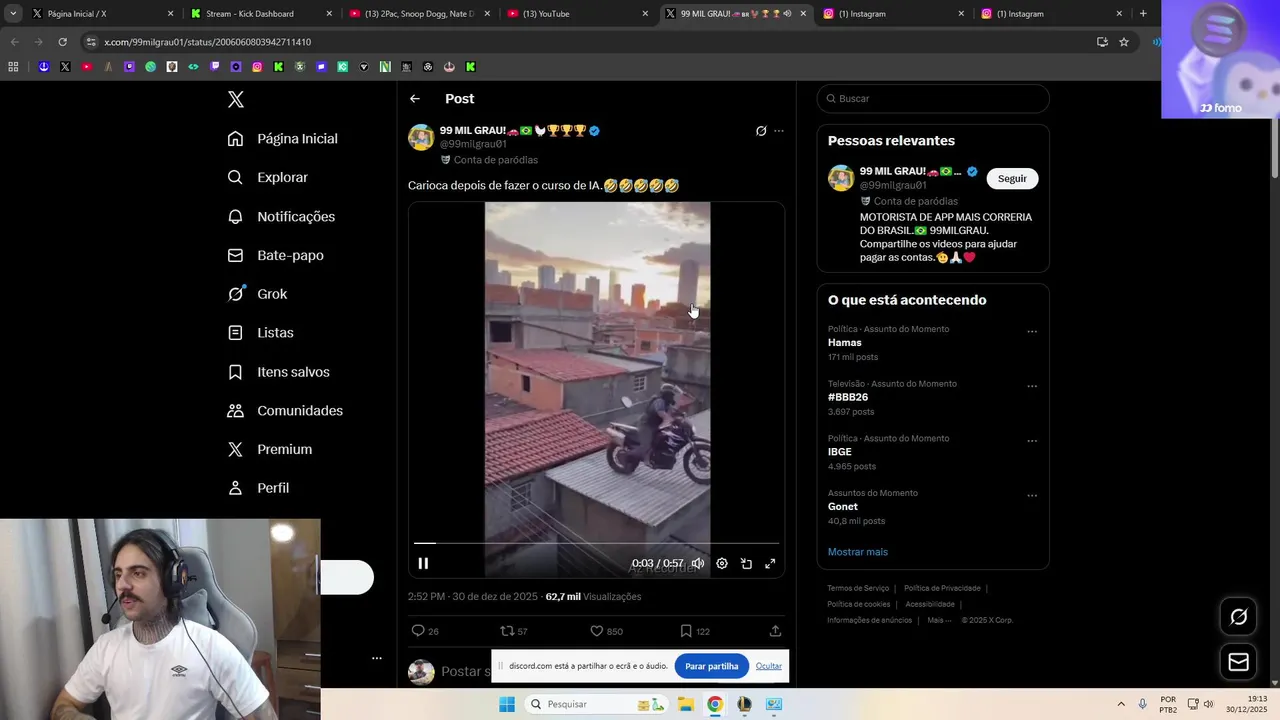Click the back arrow next to Post
Viewport: 1280px width, 720px height.
point(415,99)
